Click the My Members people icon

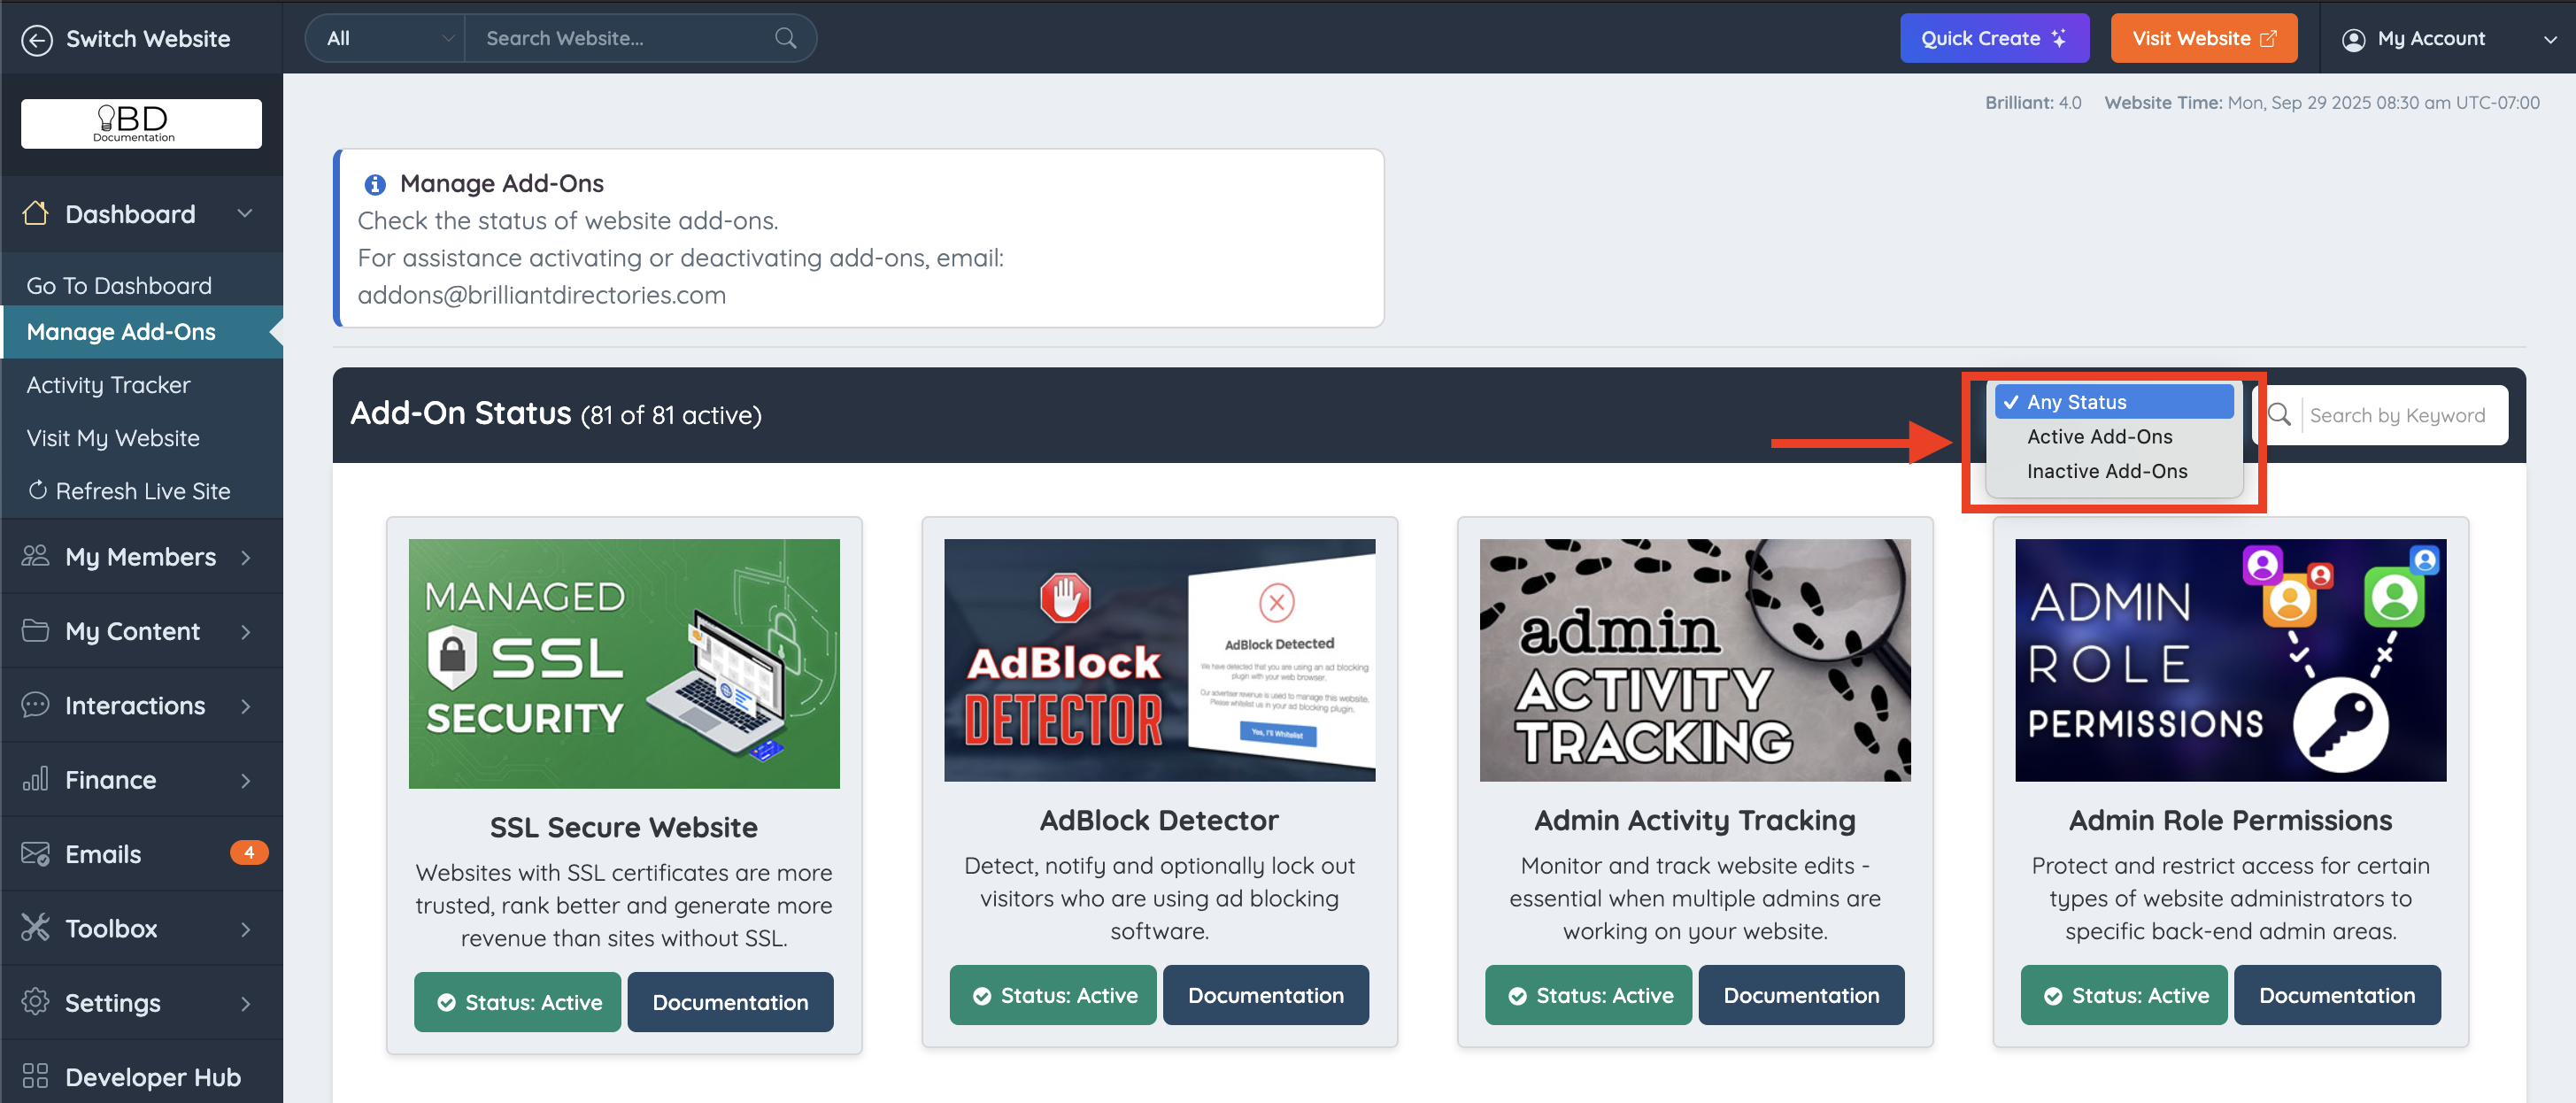(36, 556)
